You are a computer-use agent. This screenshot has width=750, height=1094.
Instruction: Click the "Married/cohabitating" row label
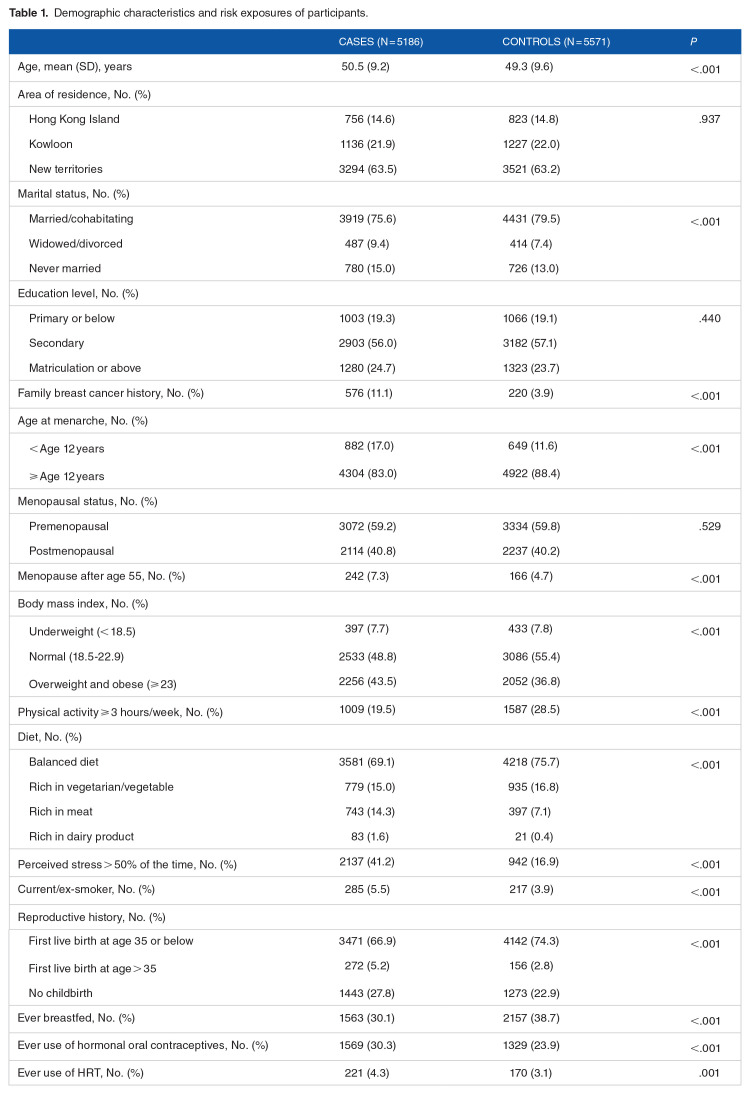click(81, 218)
